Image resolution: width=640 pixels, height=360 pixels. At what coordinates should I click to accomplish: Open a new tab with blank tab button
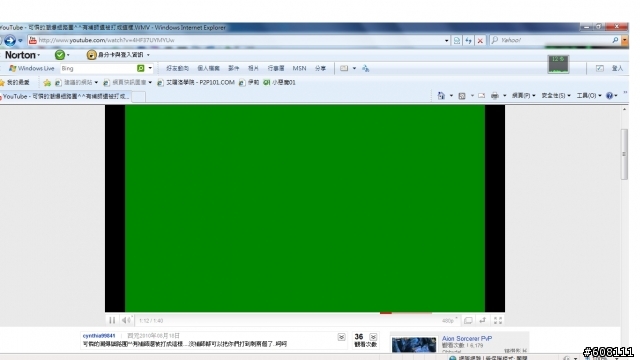[138, 96]
